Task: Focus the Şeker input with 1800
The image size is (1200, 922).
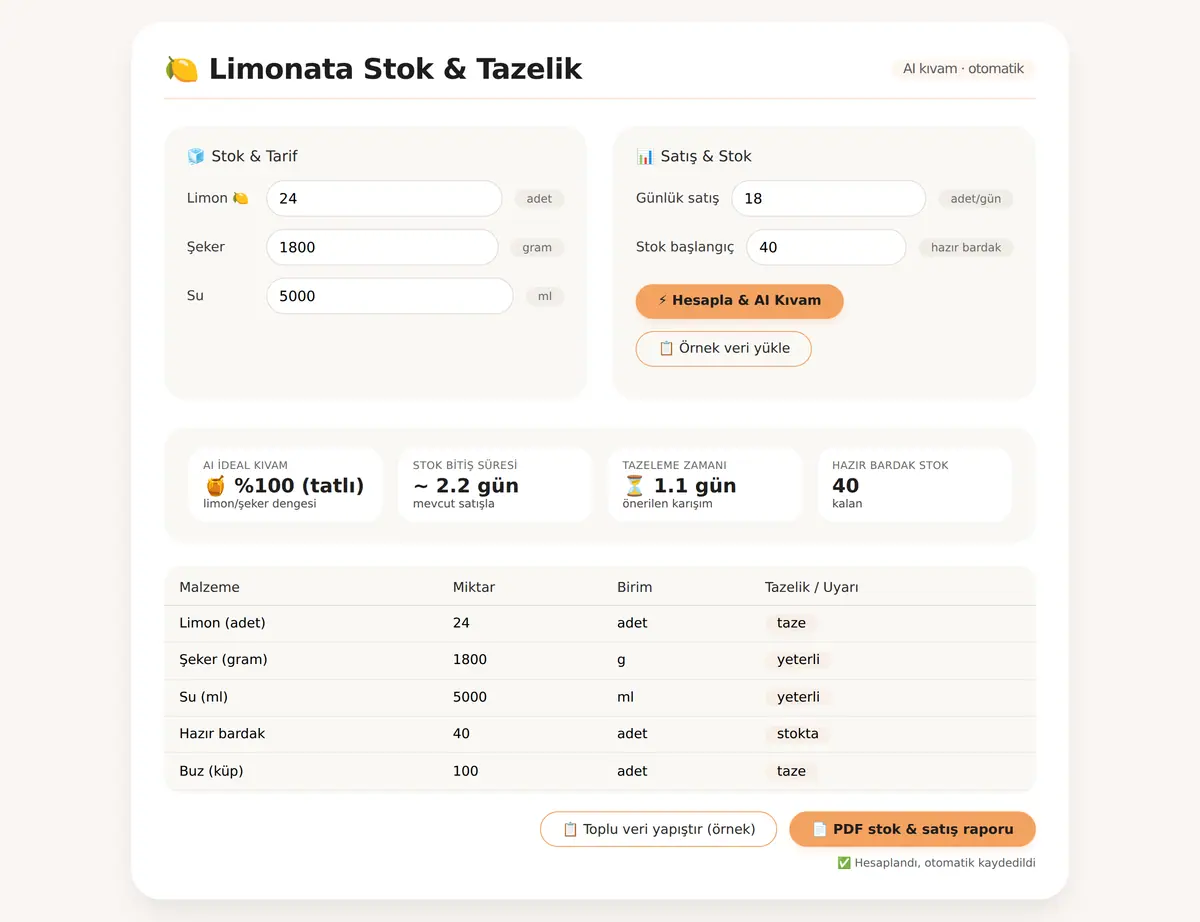Action: tap(382, 247)
